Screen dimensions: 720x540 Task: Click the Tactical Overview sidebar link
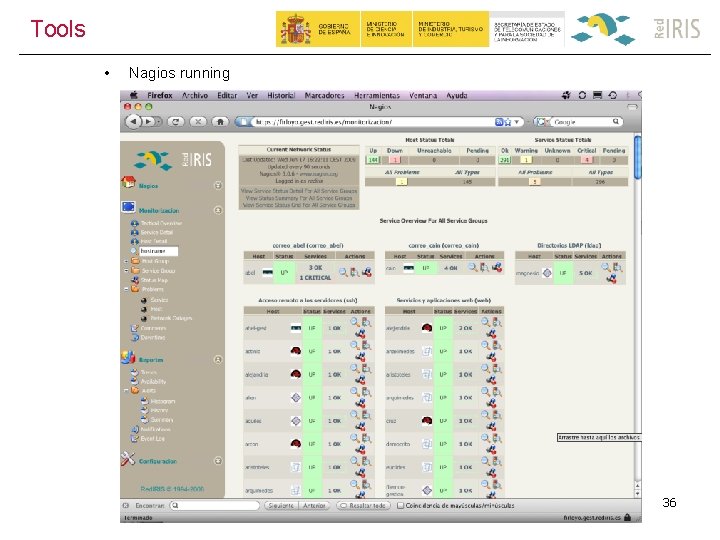161,223
